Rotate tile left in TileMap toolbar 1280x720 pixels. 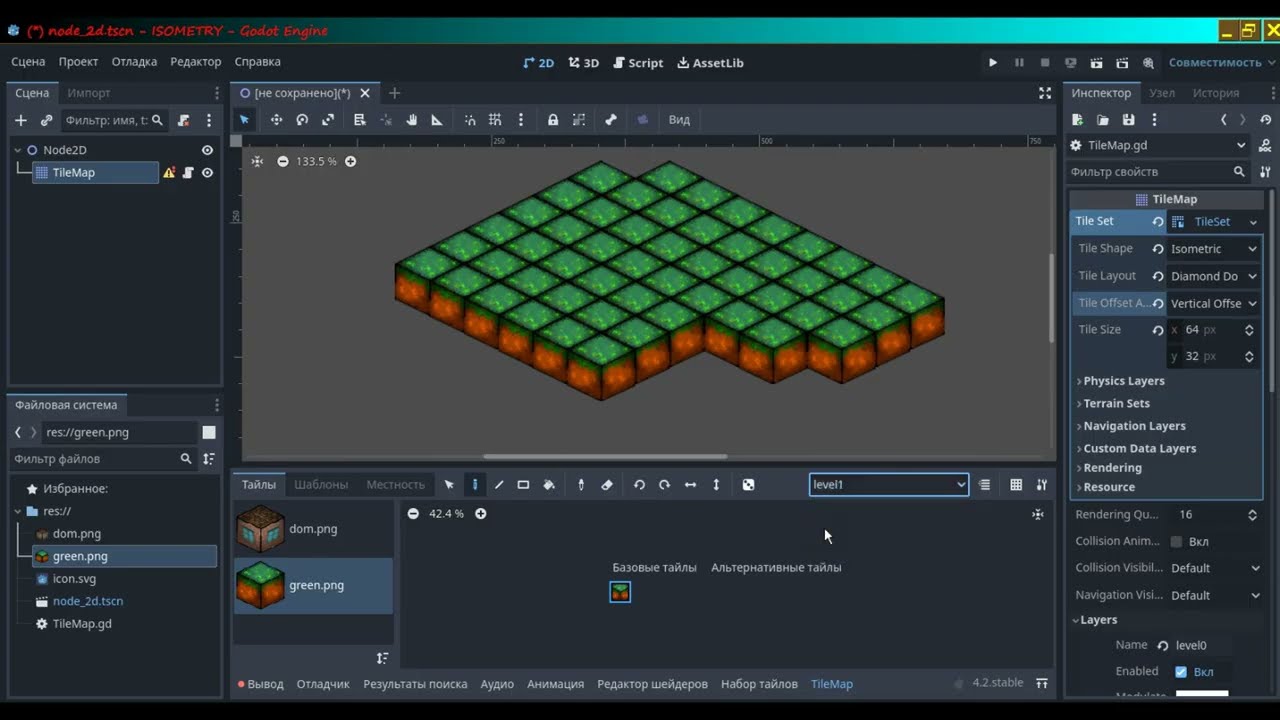[639, 484]
